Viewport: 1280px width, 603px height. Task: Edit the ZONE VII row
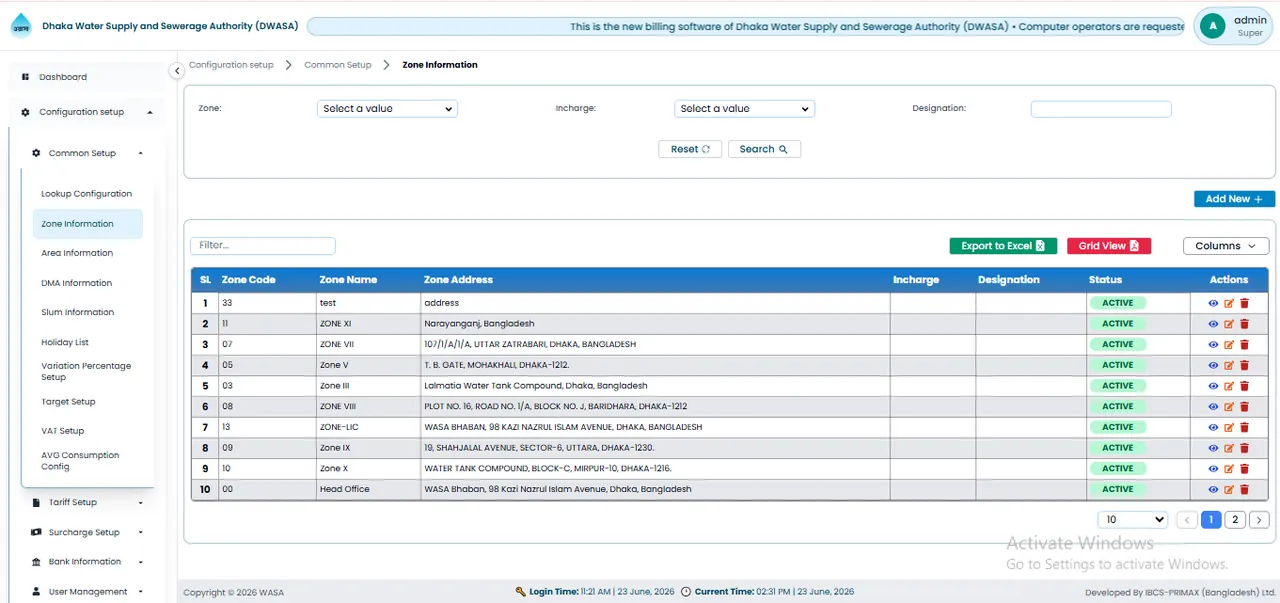point(1229,344)
